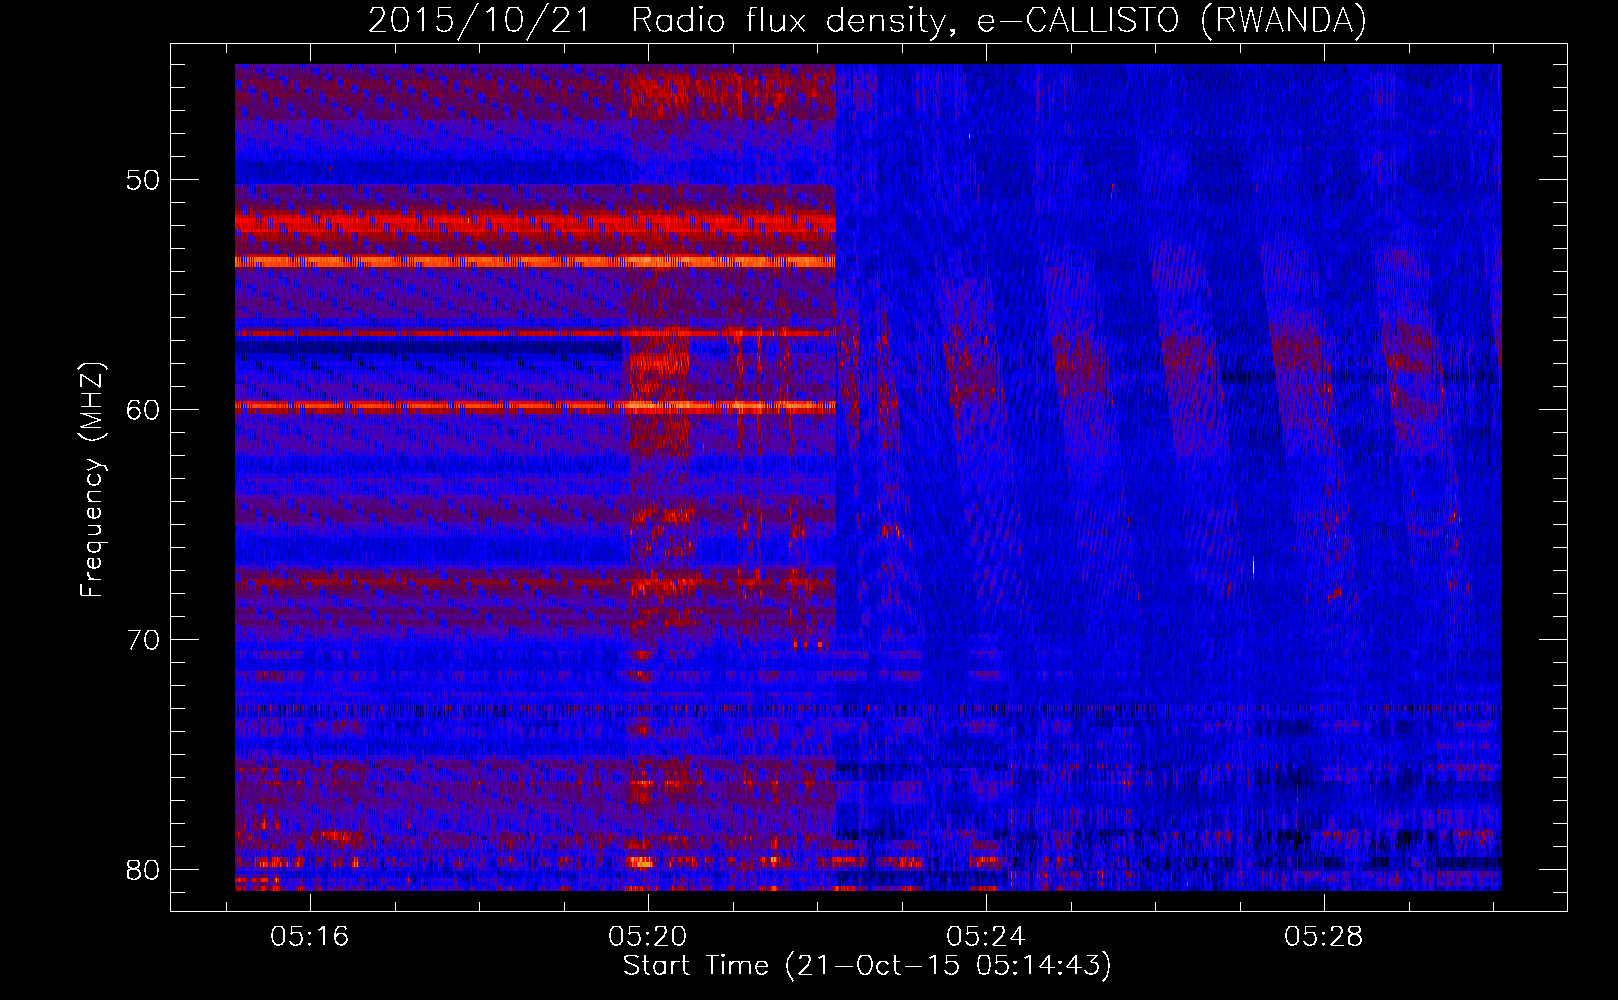
Task: Click the 50 MHz tick label
Action: (144, 180)
